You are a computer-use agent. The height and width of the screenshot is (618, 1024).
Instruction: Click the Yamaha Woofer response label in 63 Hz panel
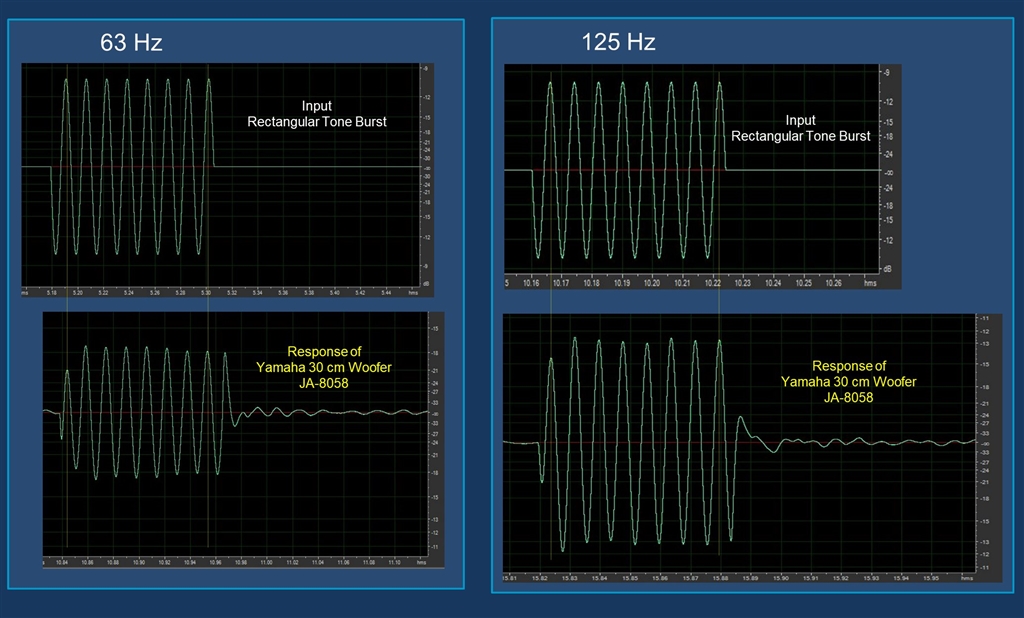(324, 367)
